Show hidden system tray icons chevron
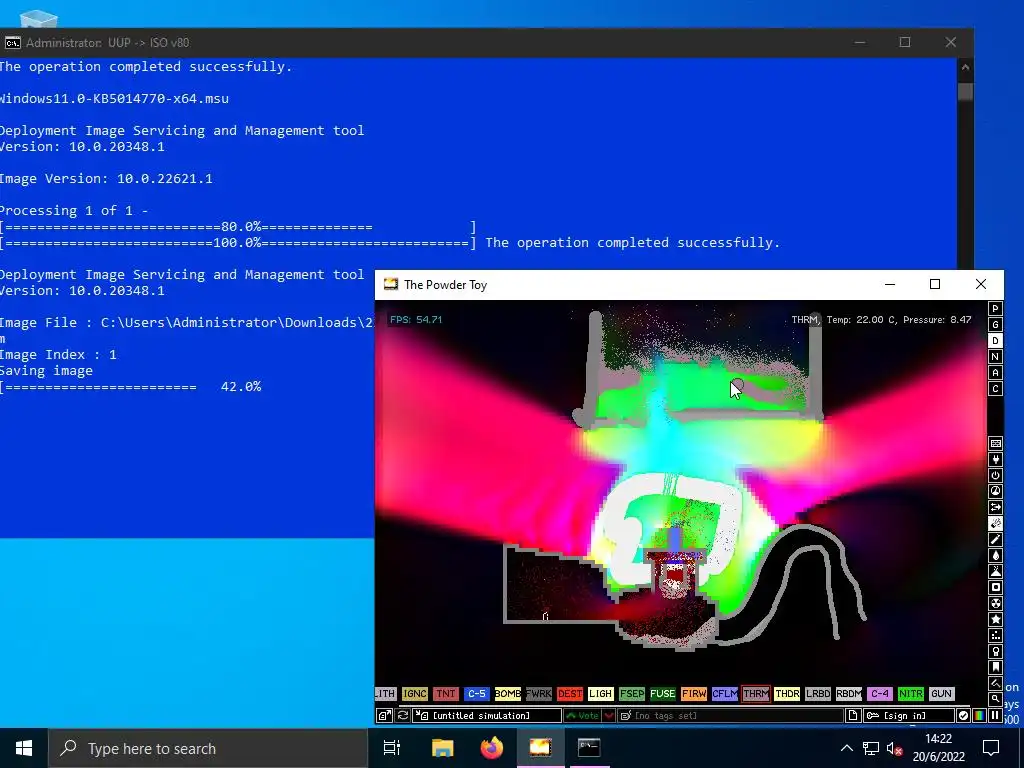1024x768 pixels. pyautogui.click(x=846, y=748)
